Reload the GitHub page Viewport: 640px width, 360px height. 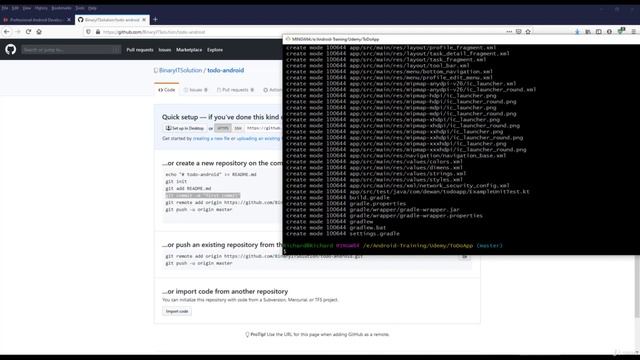pos(28,31)
